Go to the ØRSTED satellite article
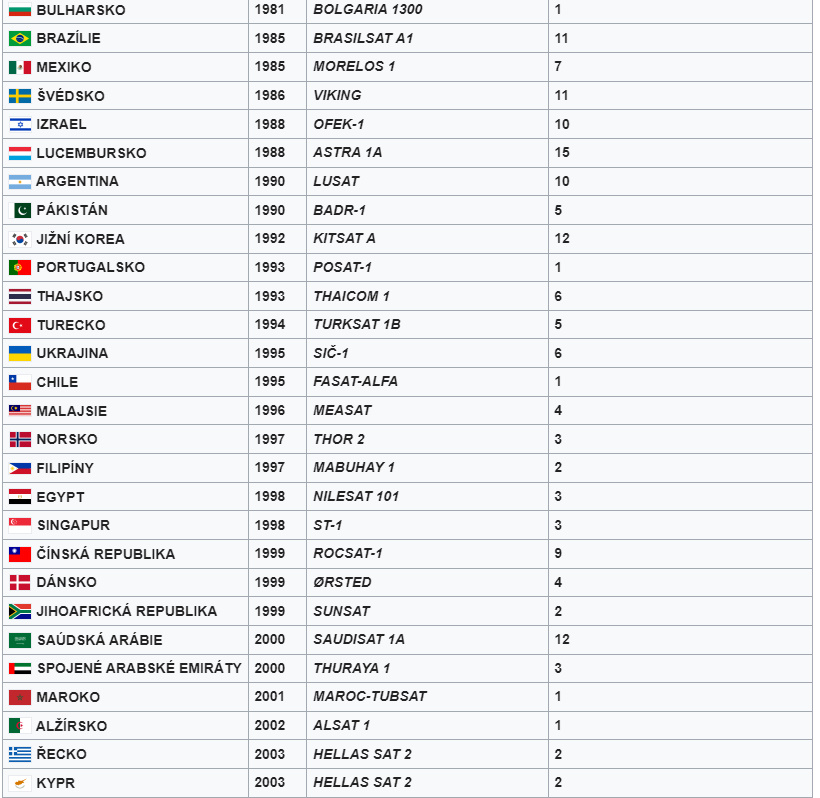The width and height of the screenshot is (820, 798). click(x=342, y=582)
